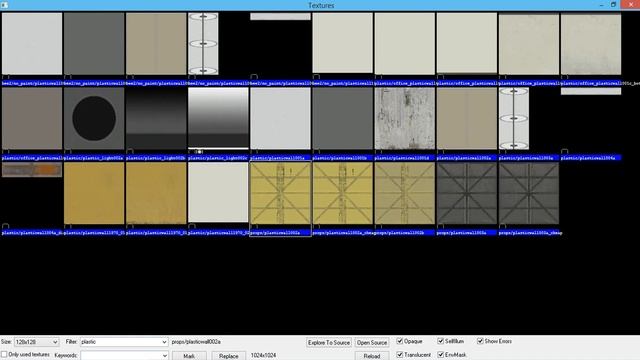Choose the dark grey props/plasticwall003a crate texture

pos(467,193)
